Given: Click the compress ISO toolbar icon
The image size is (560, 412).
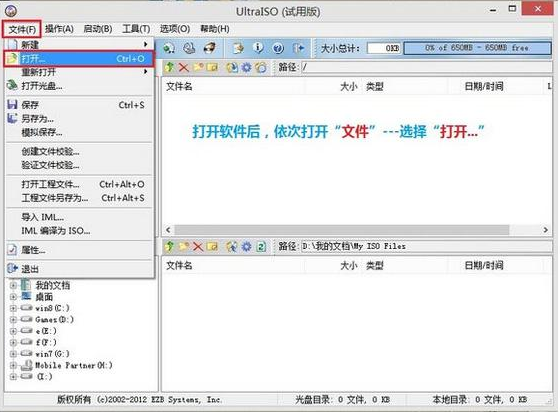Looking at the screenshot, I should tap(189, 48).
